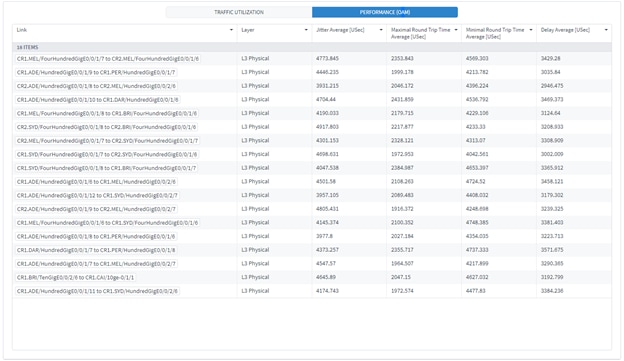Click maximal round trip value 2431.859
624x361 pixels.
tap(402, 100)
